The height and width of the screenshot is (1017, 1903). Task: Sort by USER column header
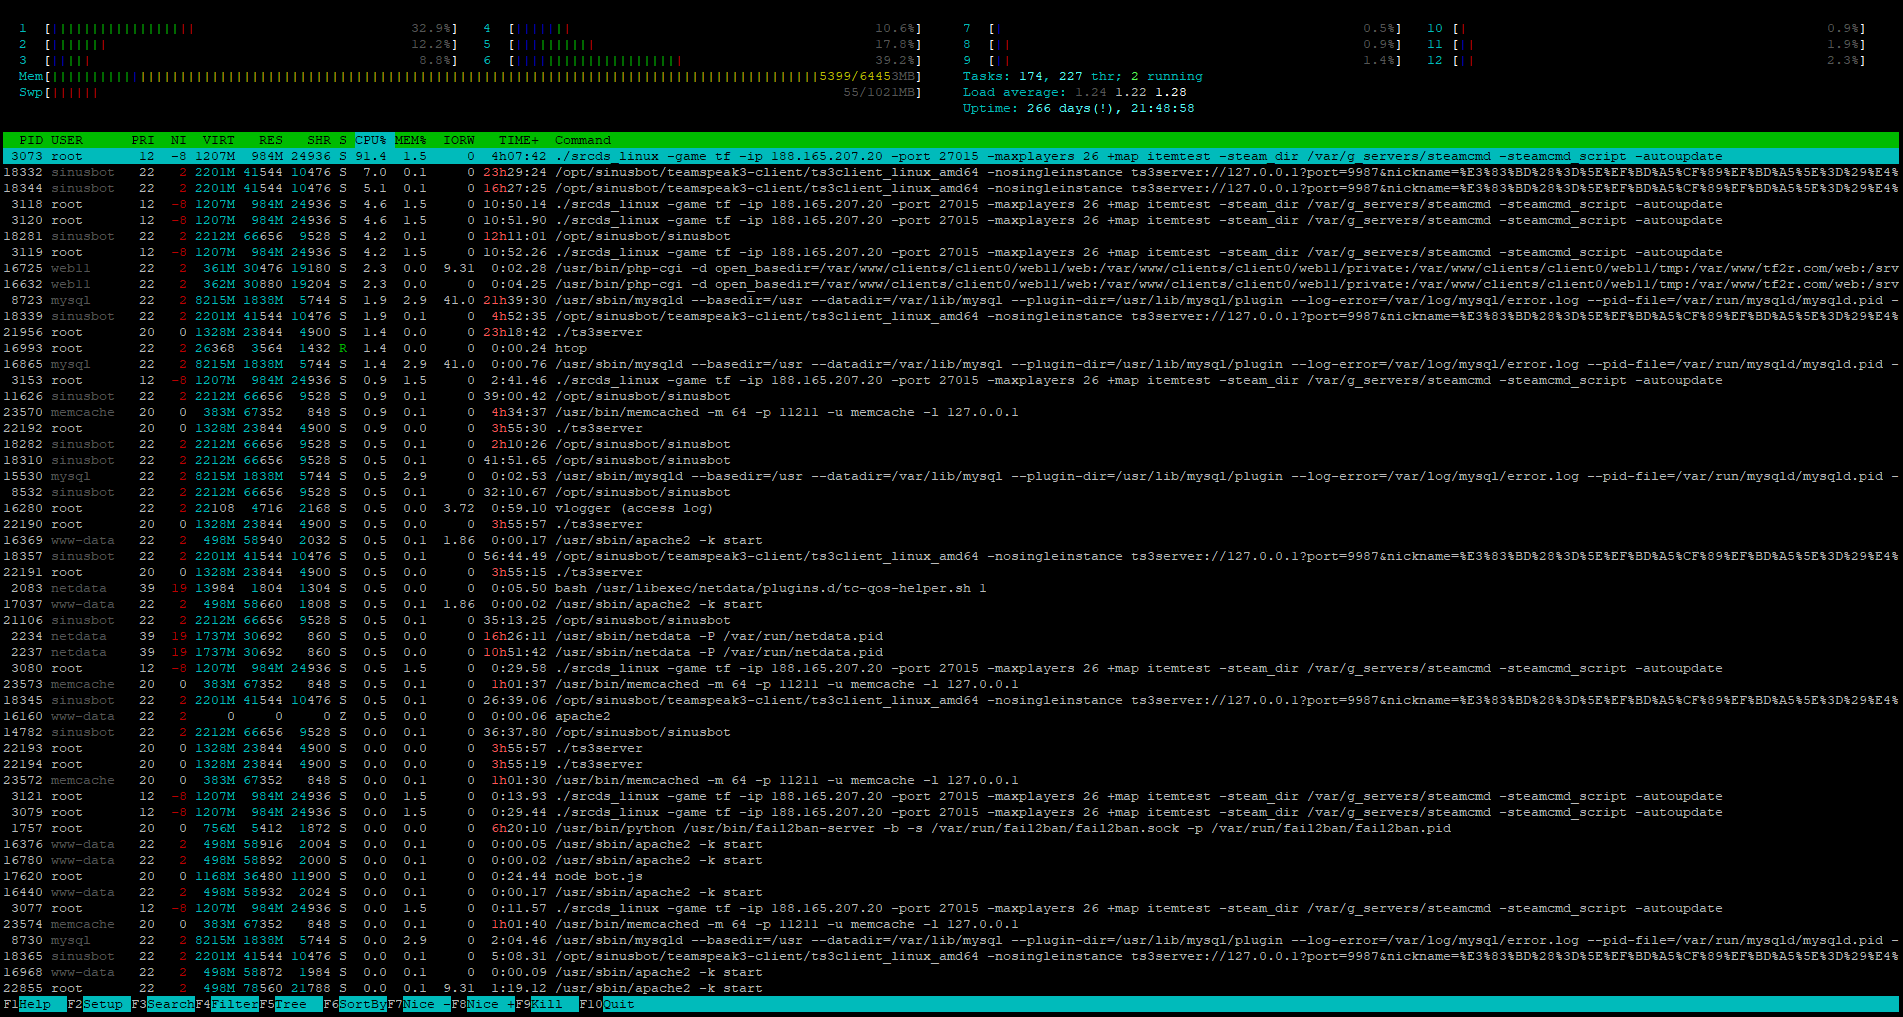click(x=67, y=140)
